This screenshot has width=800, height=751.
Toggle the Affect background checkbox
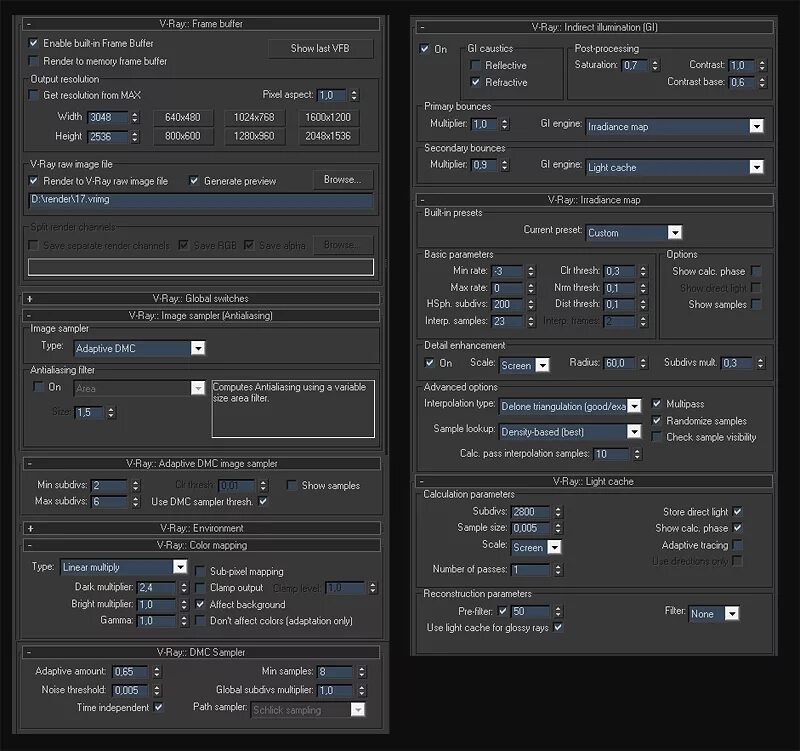200,604
